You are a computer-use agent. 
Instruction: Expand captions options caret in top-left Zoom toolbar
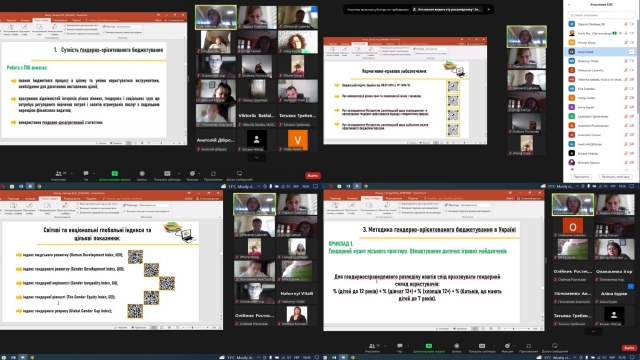point(180,173)
